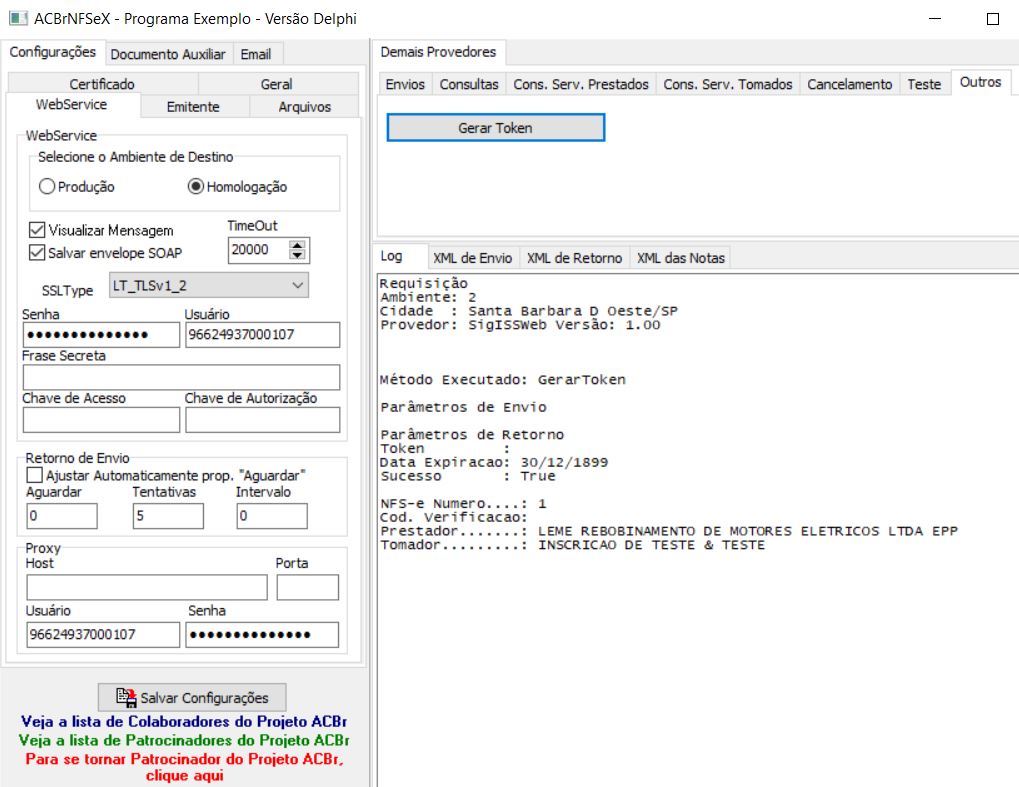1019x787 pixels.
Task: Increase TimeOut with the up arrow
Action: tap(297, 245)
